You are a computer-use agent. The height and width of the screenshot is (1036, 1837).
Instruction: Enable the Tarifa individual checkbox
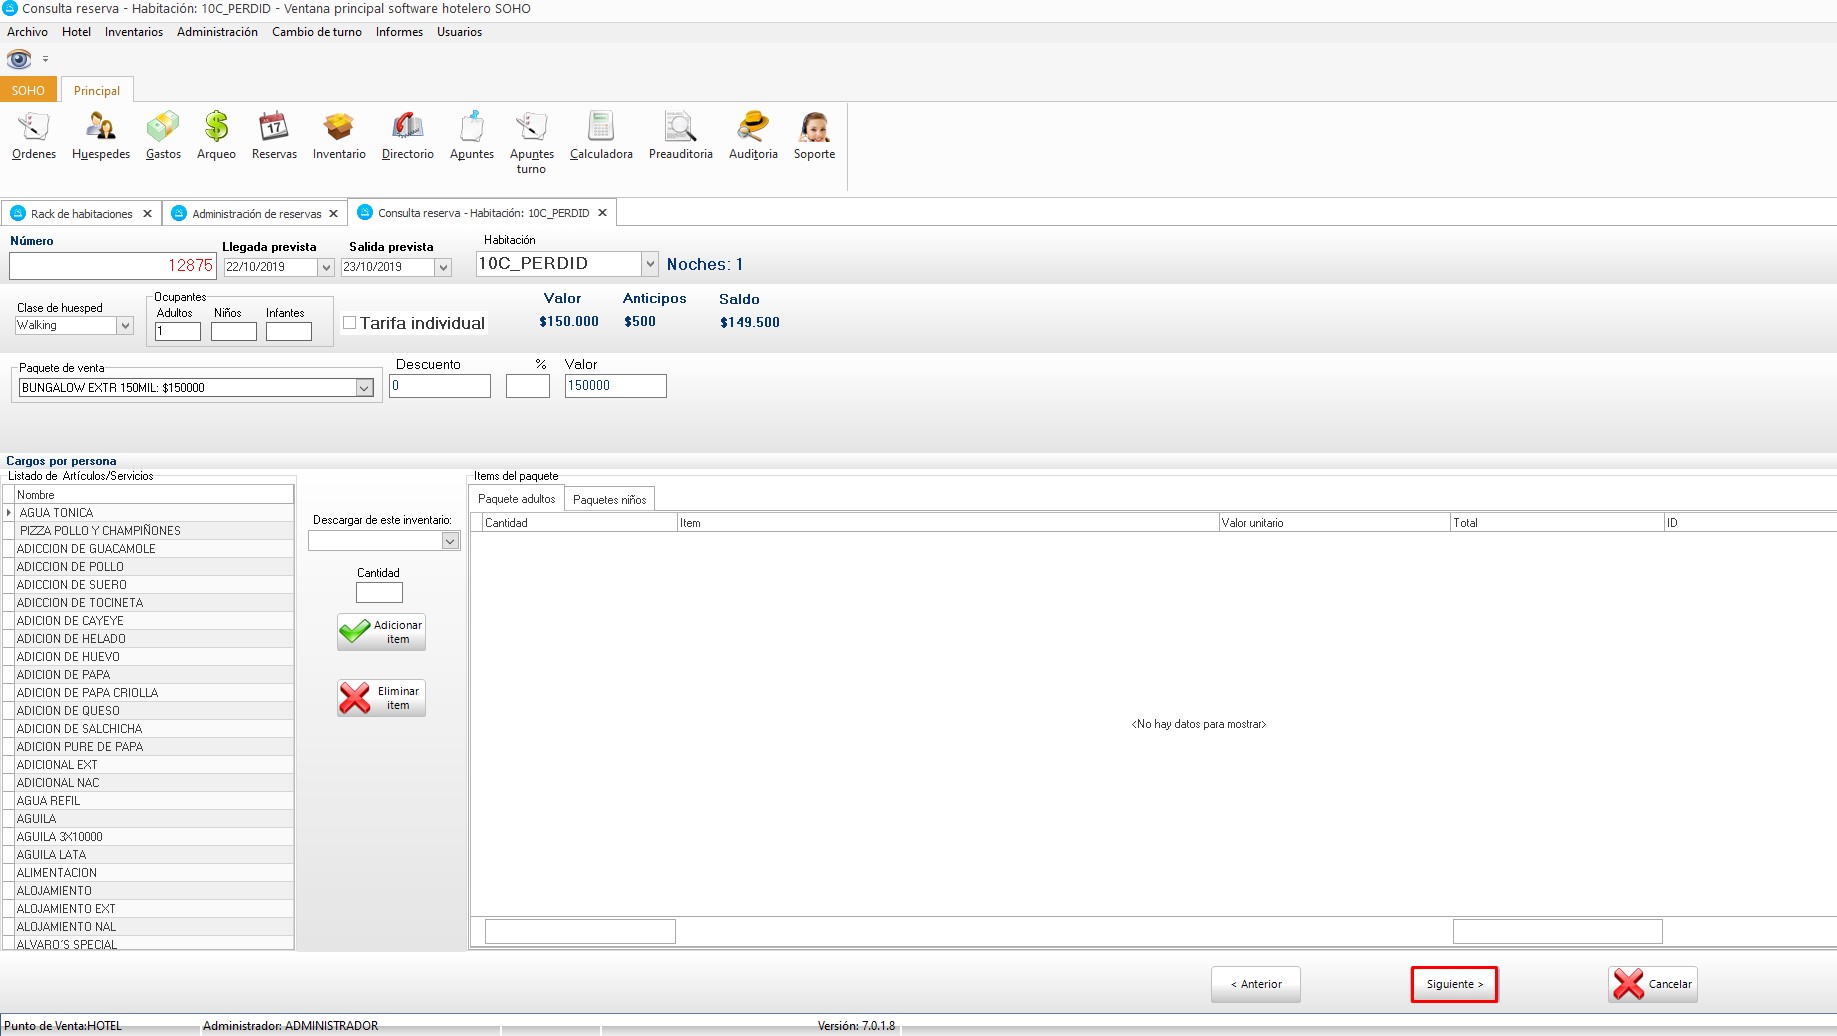pos(350,323)
